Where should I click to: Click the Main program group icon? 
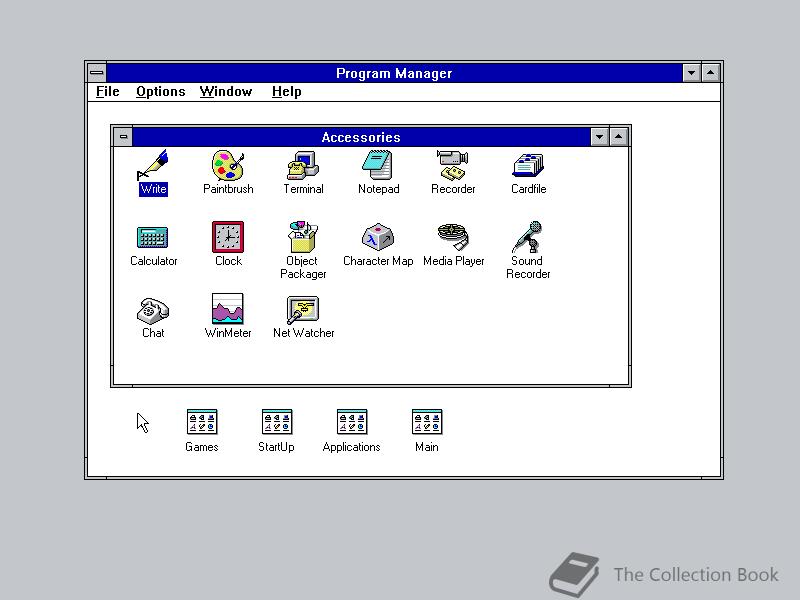click(427, 422)
